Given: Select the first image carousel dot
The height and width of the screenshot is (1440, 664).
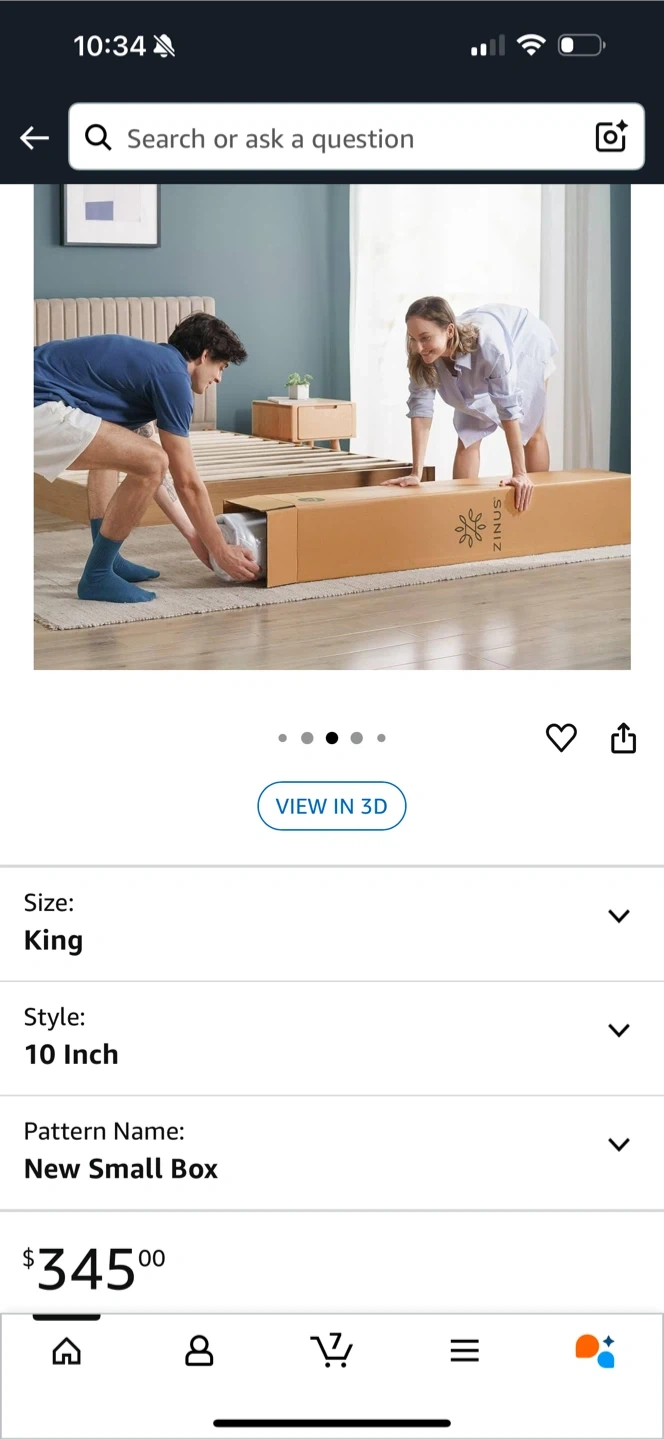Looking at the screenshot, I should [282, 738].
